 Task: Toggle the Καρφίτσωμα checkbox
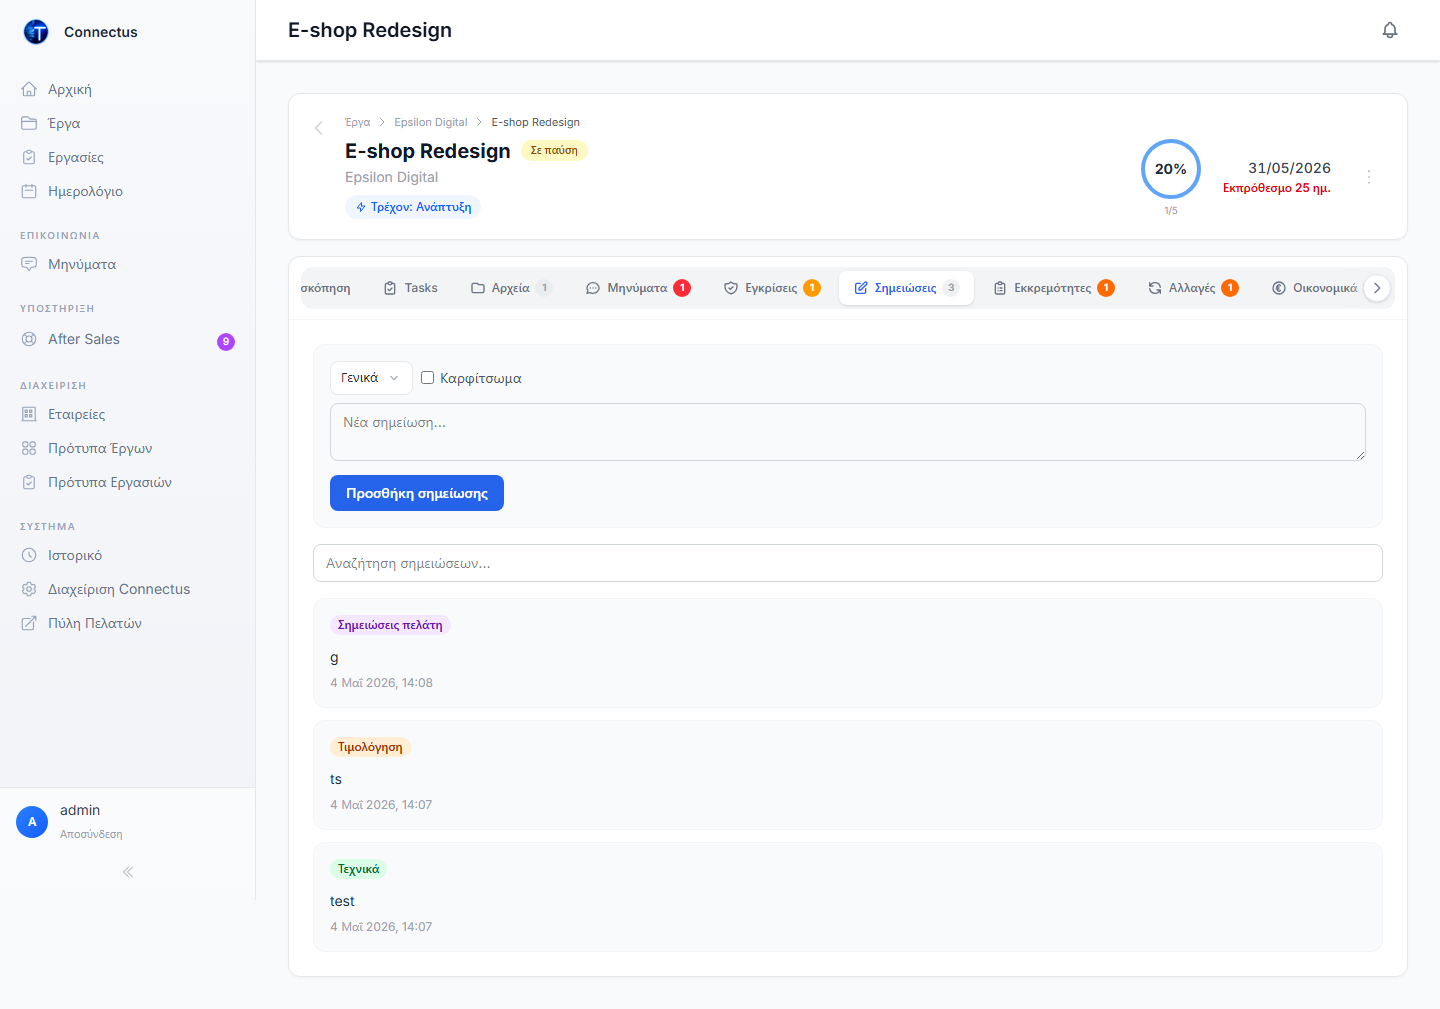(427, 378)
